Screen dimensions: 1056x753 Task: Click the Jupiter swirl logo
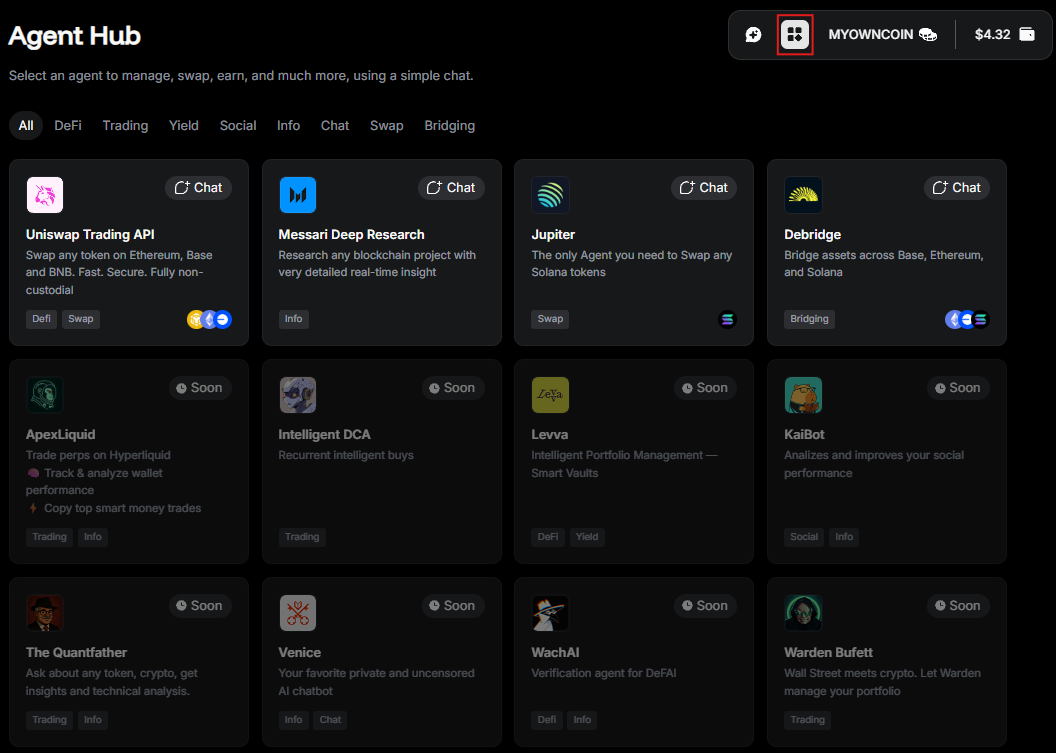tap(550, 195)
